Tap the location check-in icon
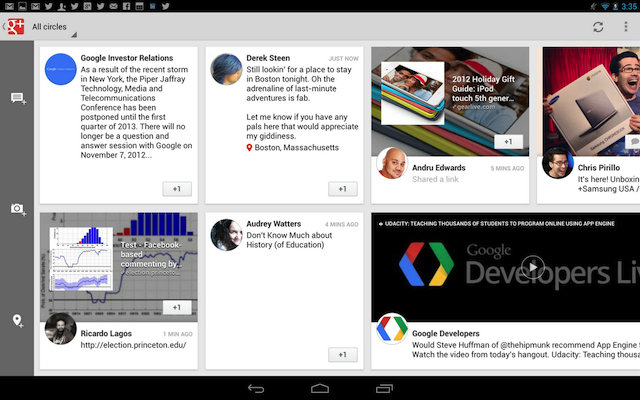The width and height of the screenshot is (640, 400). click(x=17, y=320)
